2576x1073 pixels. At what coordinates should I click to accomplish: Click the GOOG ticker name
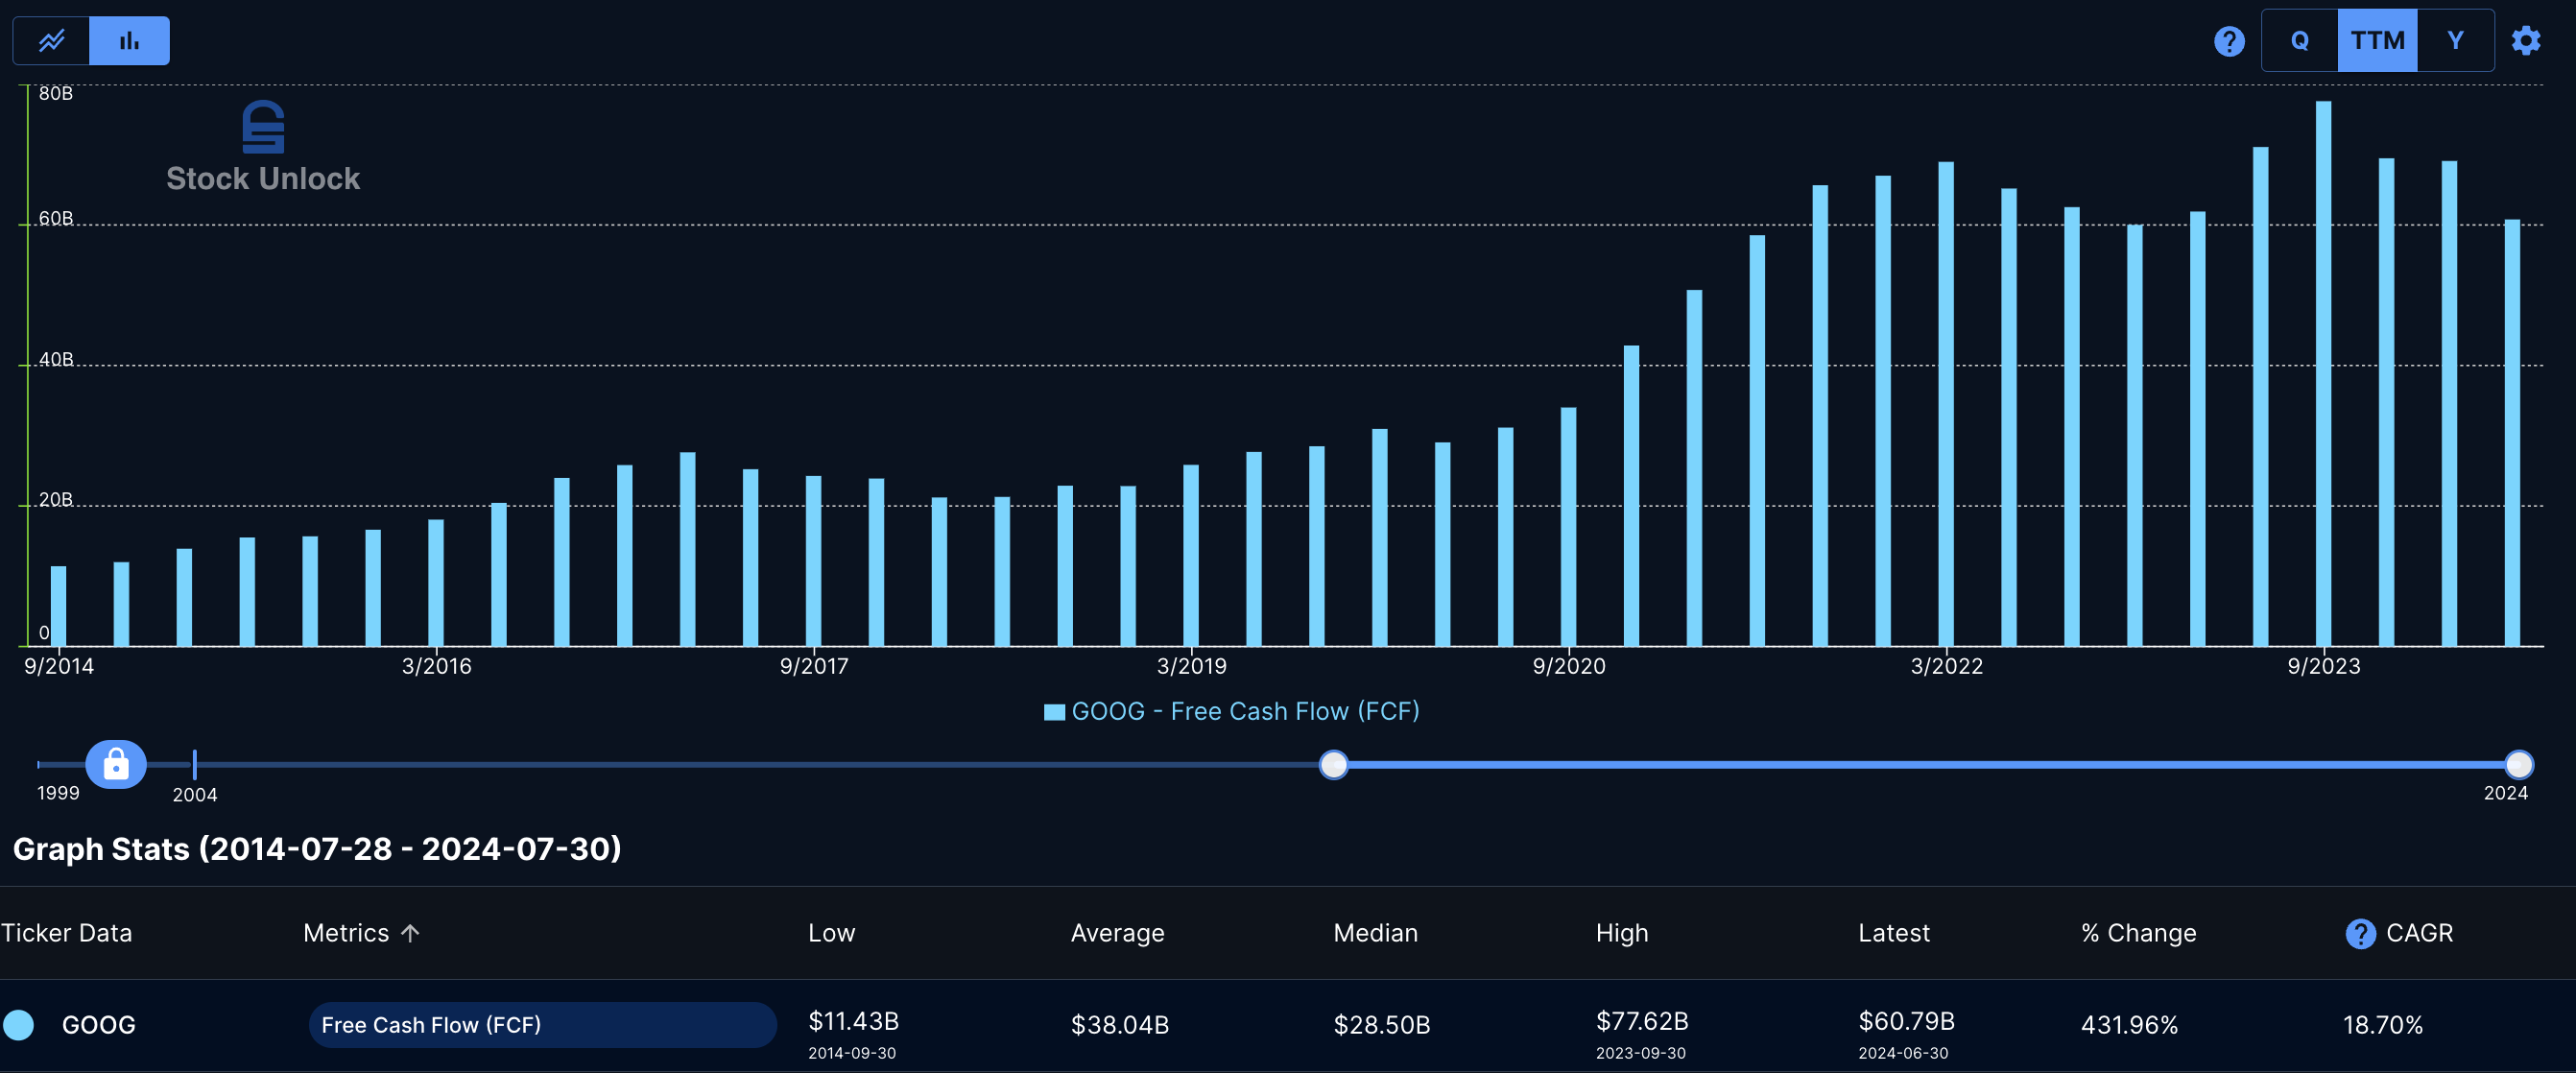pos(98,1025)
